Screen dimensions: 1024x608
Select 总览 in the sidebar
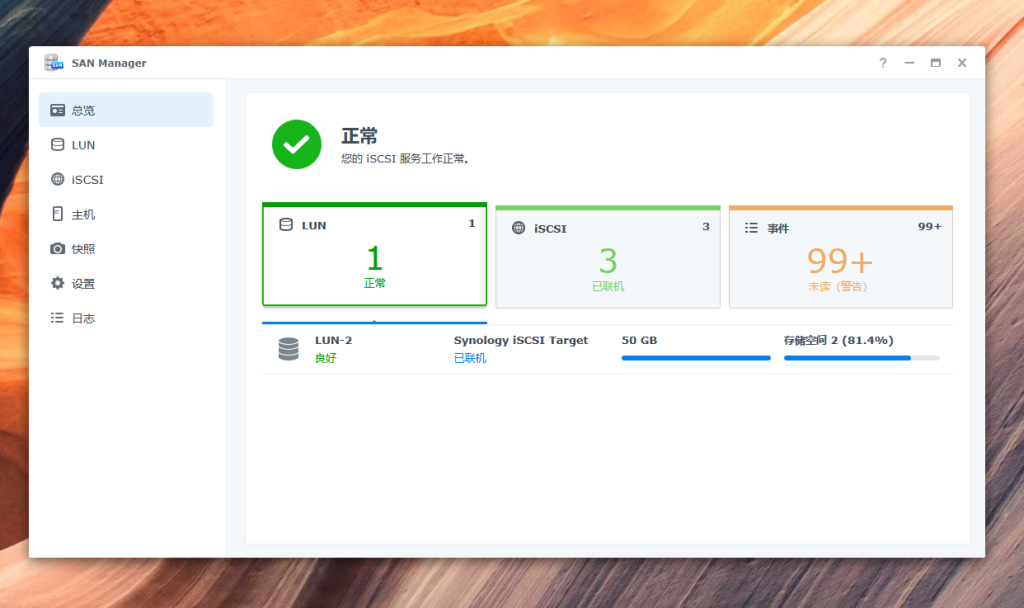pos(126,110)
